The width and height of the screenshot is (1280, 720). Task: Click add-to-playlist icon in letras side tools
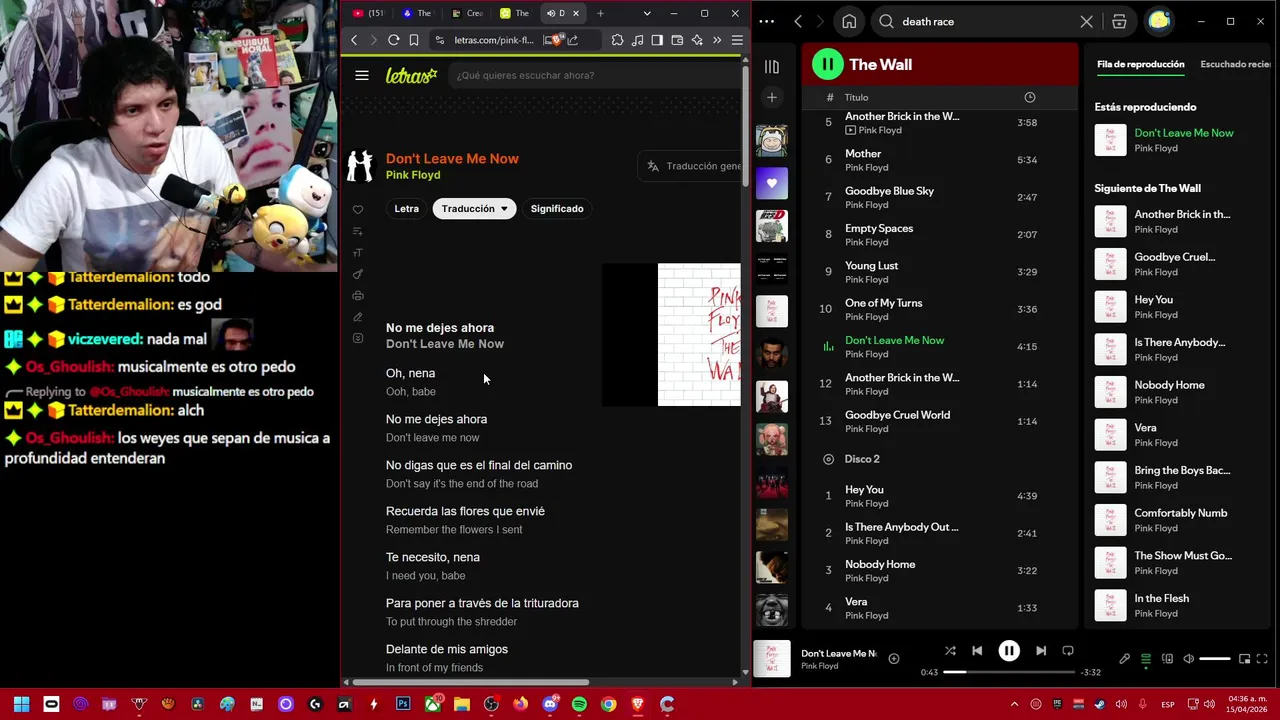click(x=358, y=231)
